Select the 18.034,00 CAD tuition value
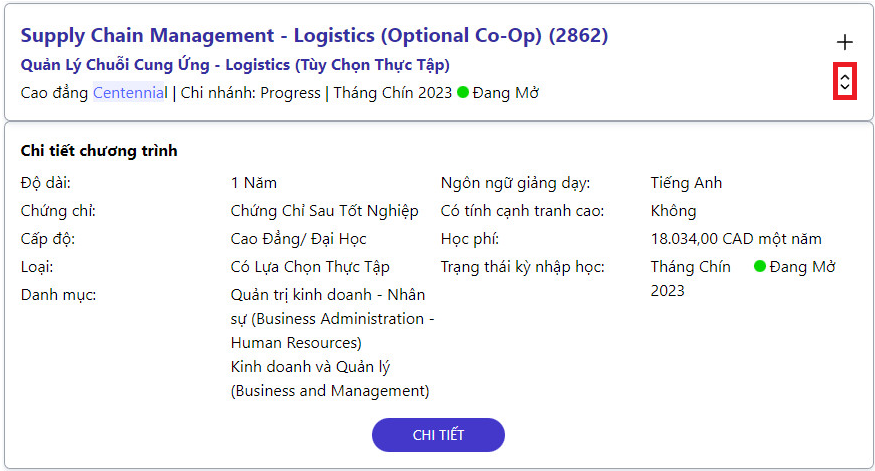The width and height of the screenshot is (875, 471). pos(736,239)
